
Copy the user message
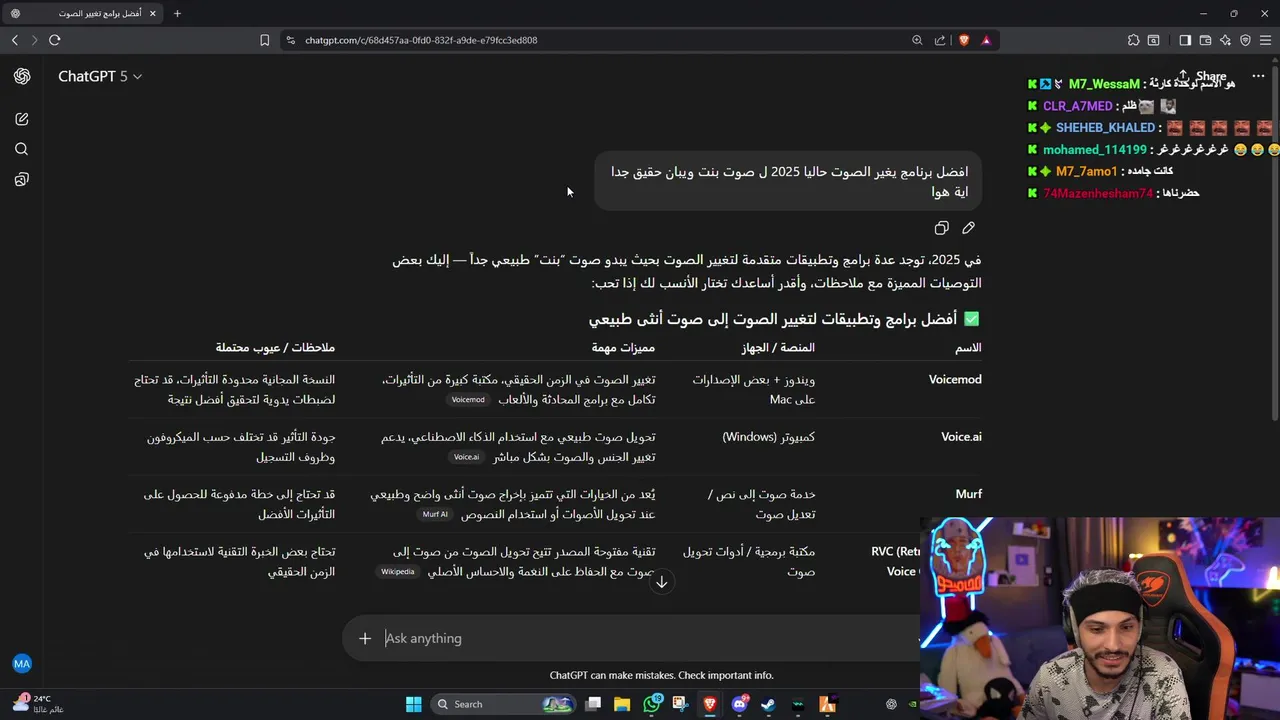[x=941, y=228]
